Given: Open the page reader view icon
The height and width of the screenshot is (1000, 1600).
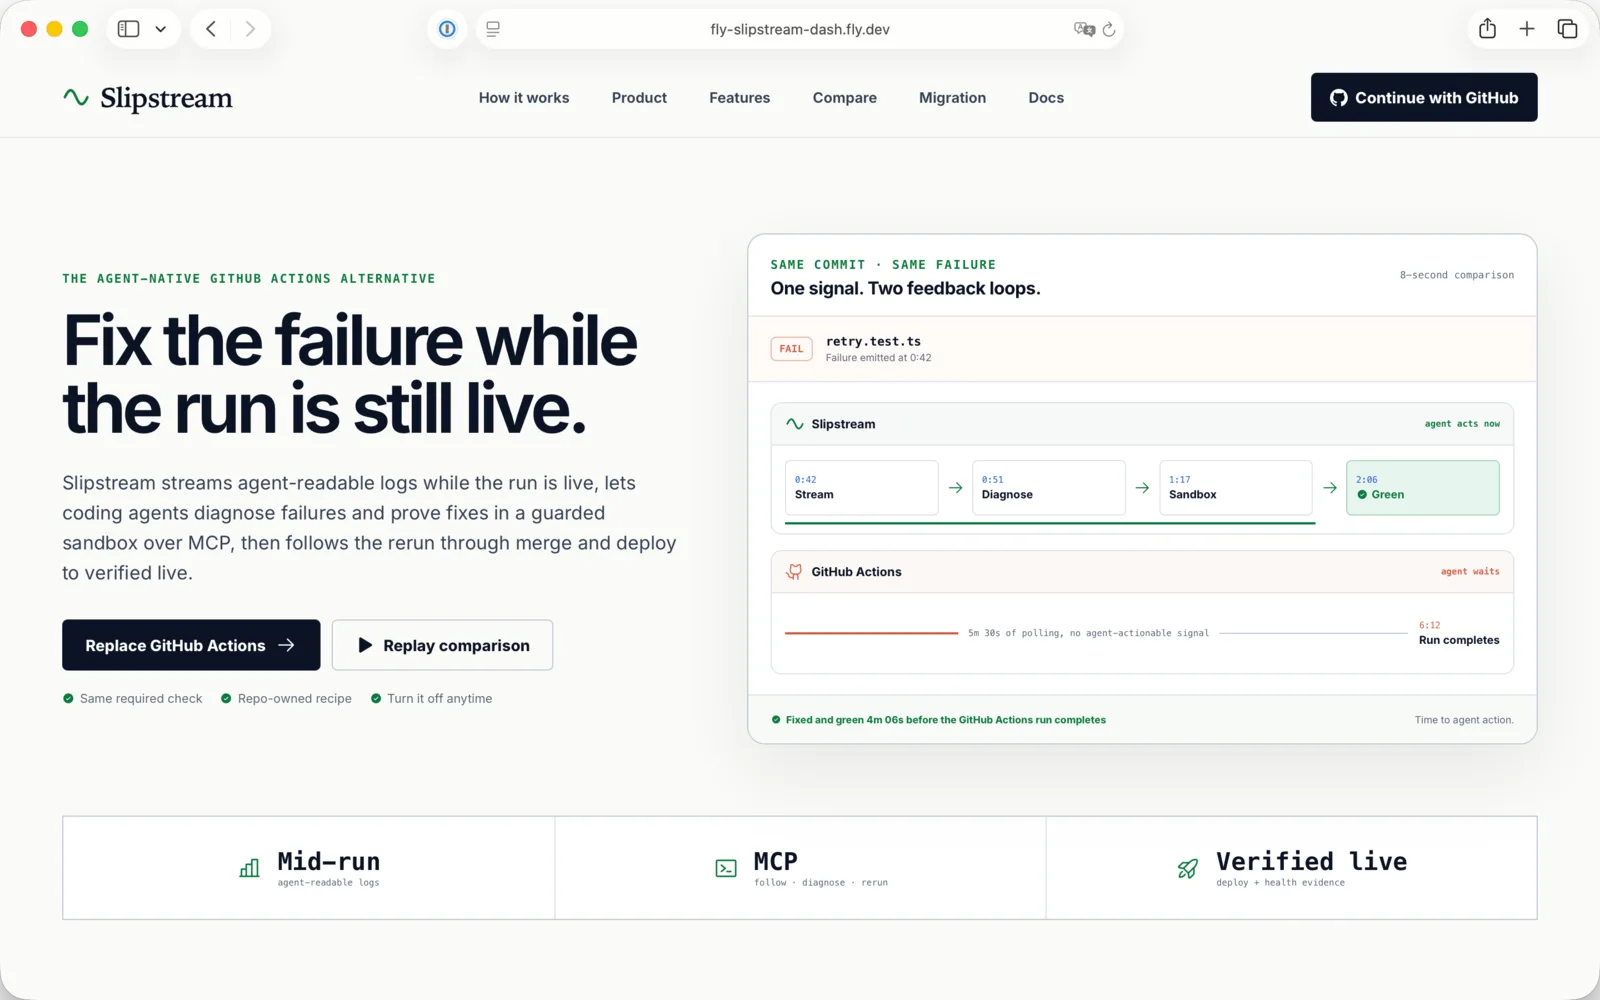Looking at the screenshot, I should (493, 29).
